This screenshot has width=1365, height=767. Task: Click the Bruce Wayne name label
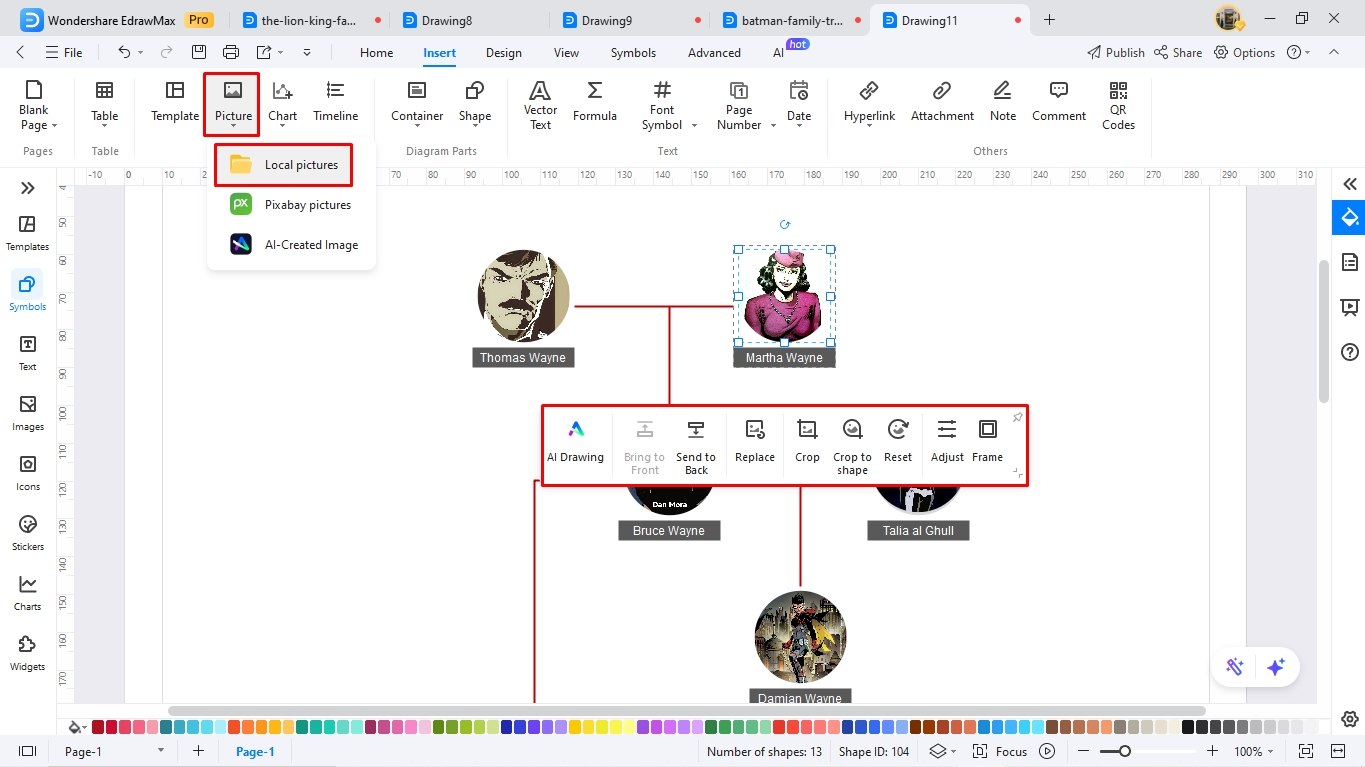point(669,531)
